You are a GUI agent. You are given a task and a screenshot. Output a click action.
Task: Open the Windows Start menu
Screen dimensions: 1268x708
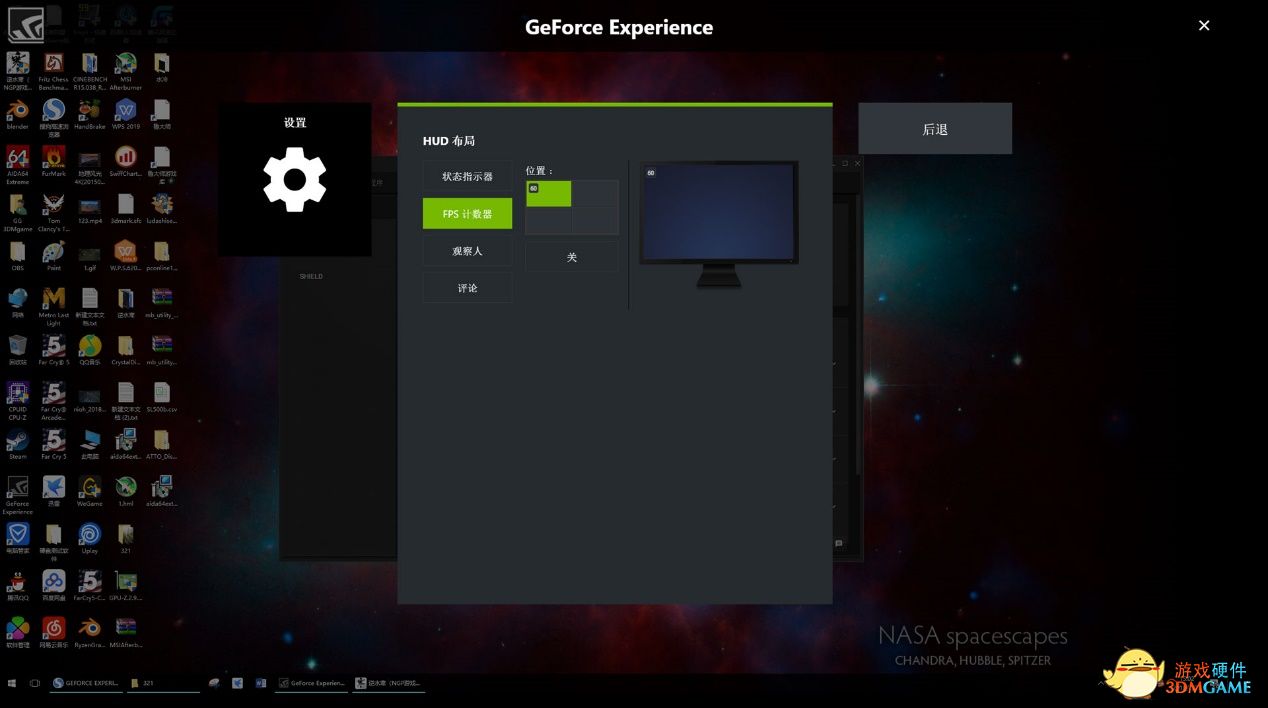[x=12, y=683]
